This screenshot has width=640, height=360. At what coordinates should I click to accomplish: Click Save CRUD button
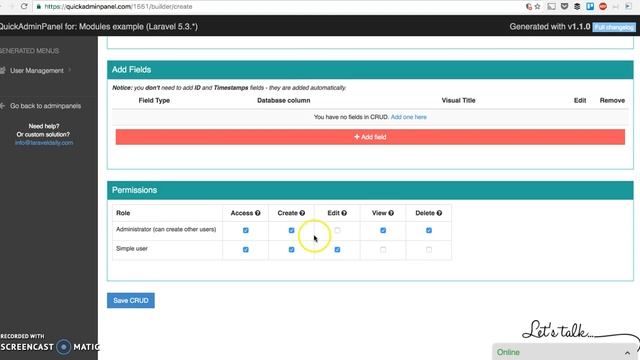(x=131, y=300)
